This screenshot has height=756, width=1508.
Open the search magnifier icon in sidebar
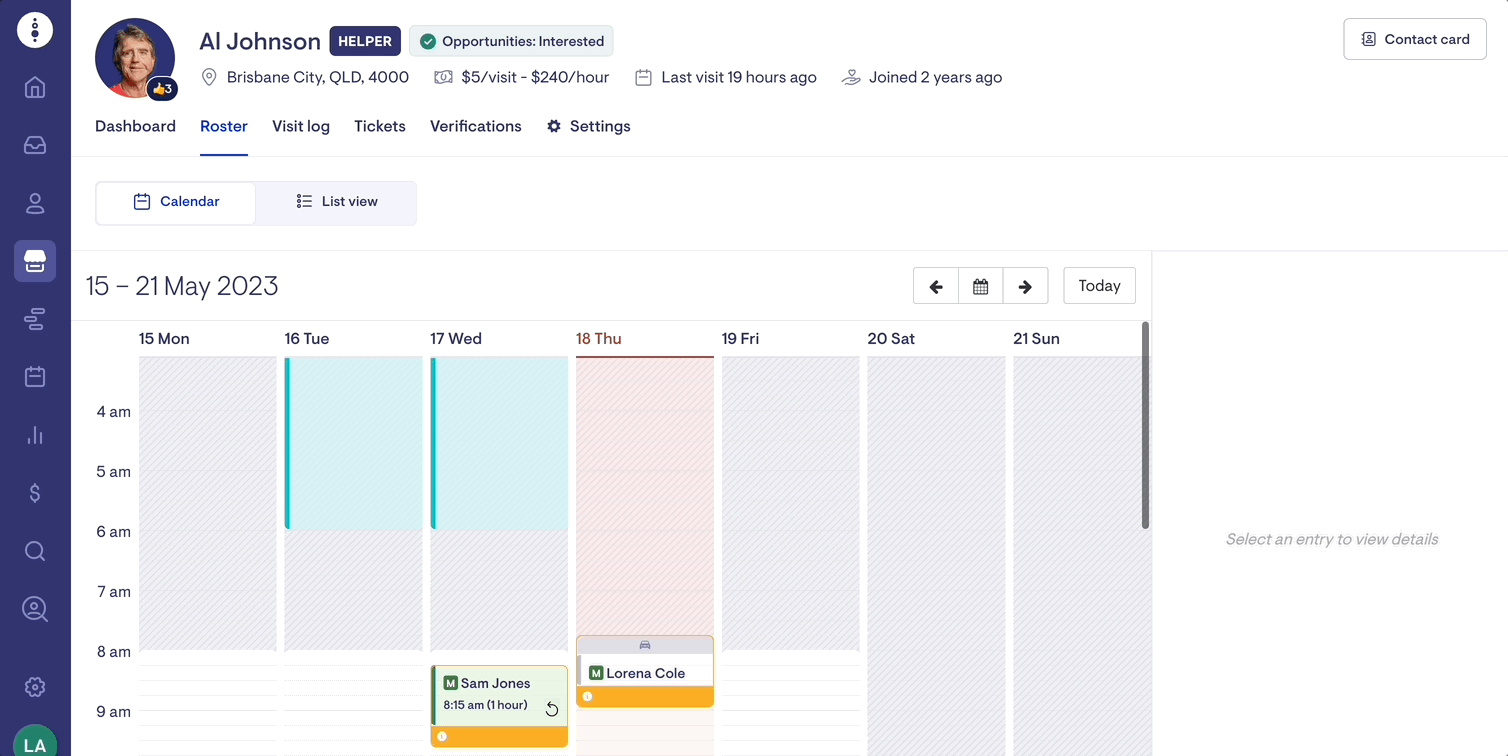(35, 551)
